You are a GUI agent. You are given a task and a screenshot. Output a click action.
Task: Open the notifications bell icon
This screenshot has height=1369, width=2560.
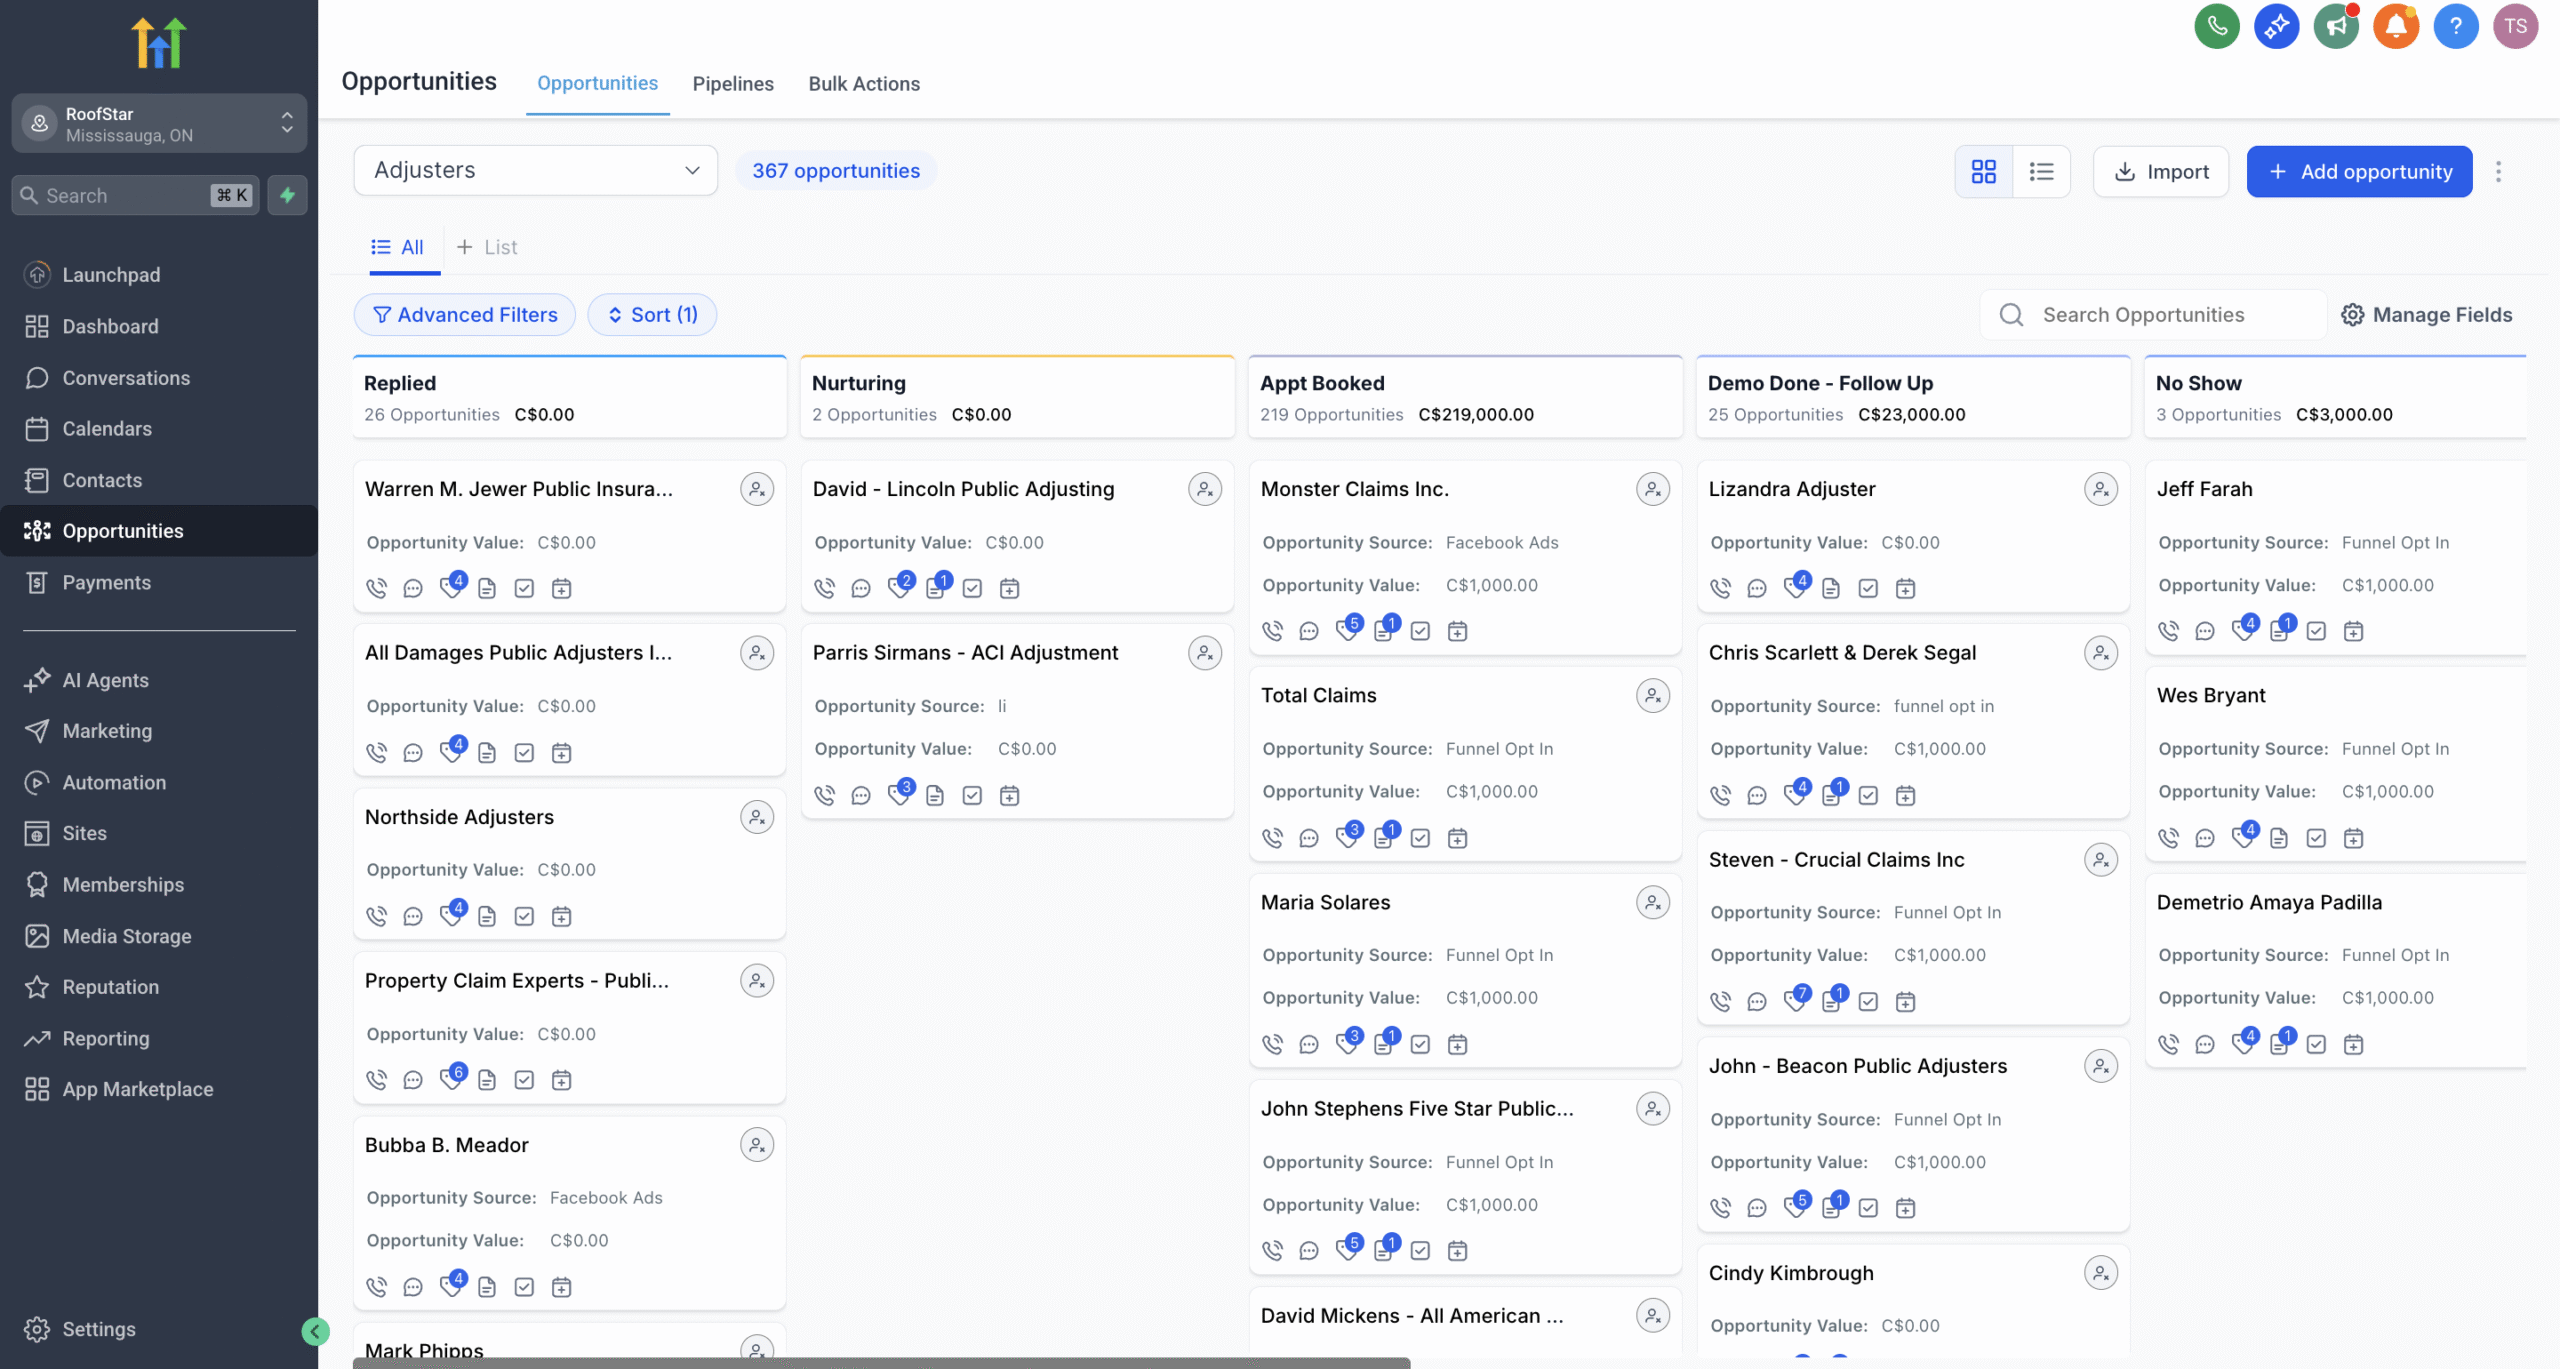[x=2395, y=26]
